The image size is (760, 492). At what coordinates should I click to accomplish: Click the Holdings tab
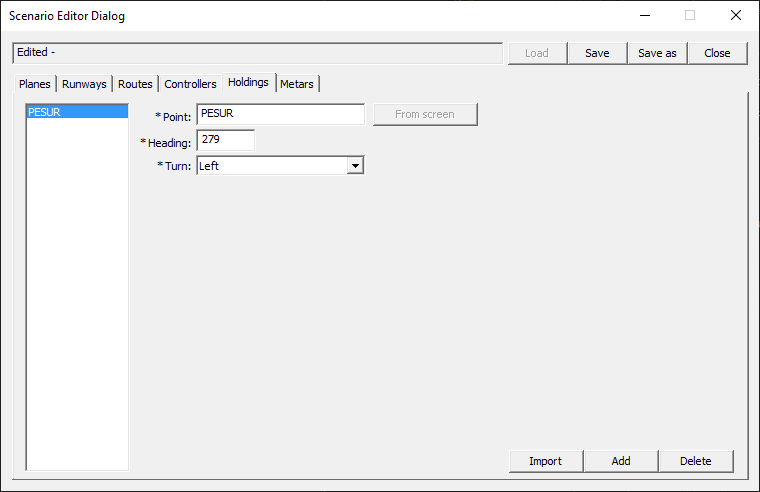pyautogui.click(x=248, y=82)
